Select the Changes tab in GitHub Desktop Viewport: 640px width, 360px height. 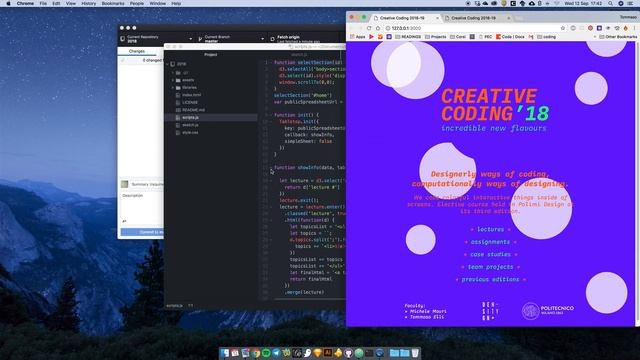tap(137, 51)
